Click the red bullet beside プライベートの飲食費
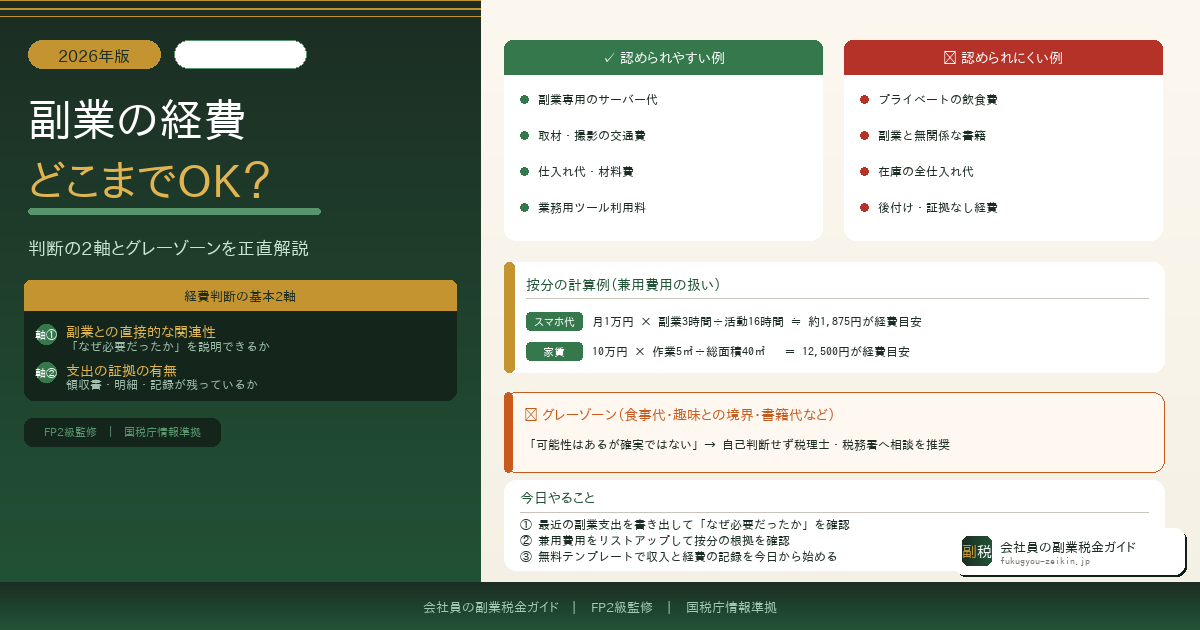The width and height of the screenshot is (1200, 630). click(862, 99)
